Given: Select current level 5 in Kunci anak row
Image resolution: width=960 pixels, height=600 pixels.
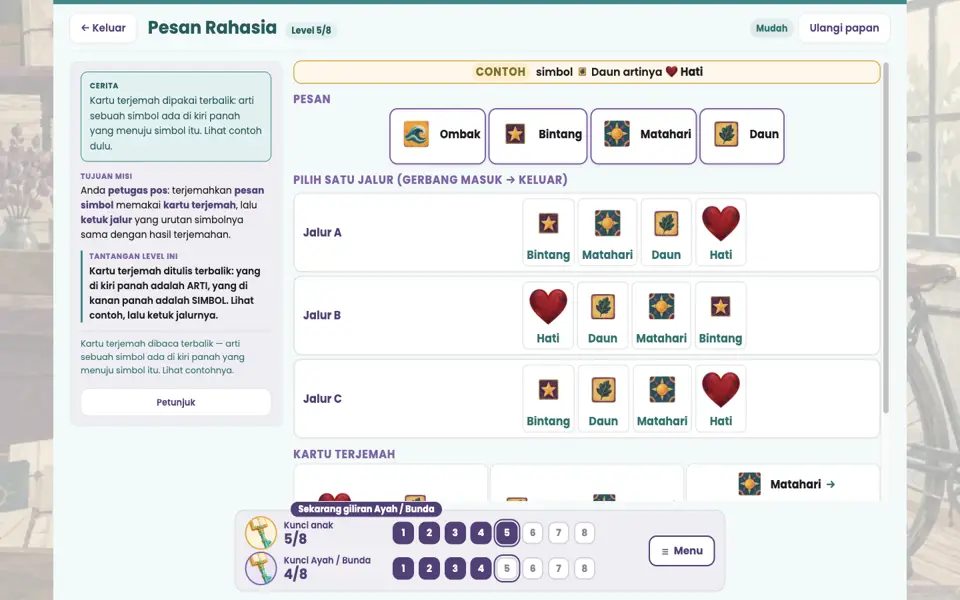Looking at the screenshot, I should [x=506, y=533].
